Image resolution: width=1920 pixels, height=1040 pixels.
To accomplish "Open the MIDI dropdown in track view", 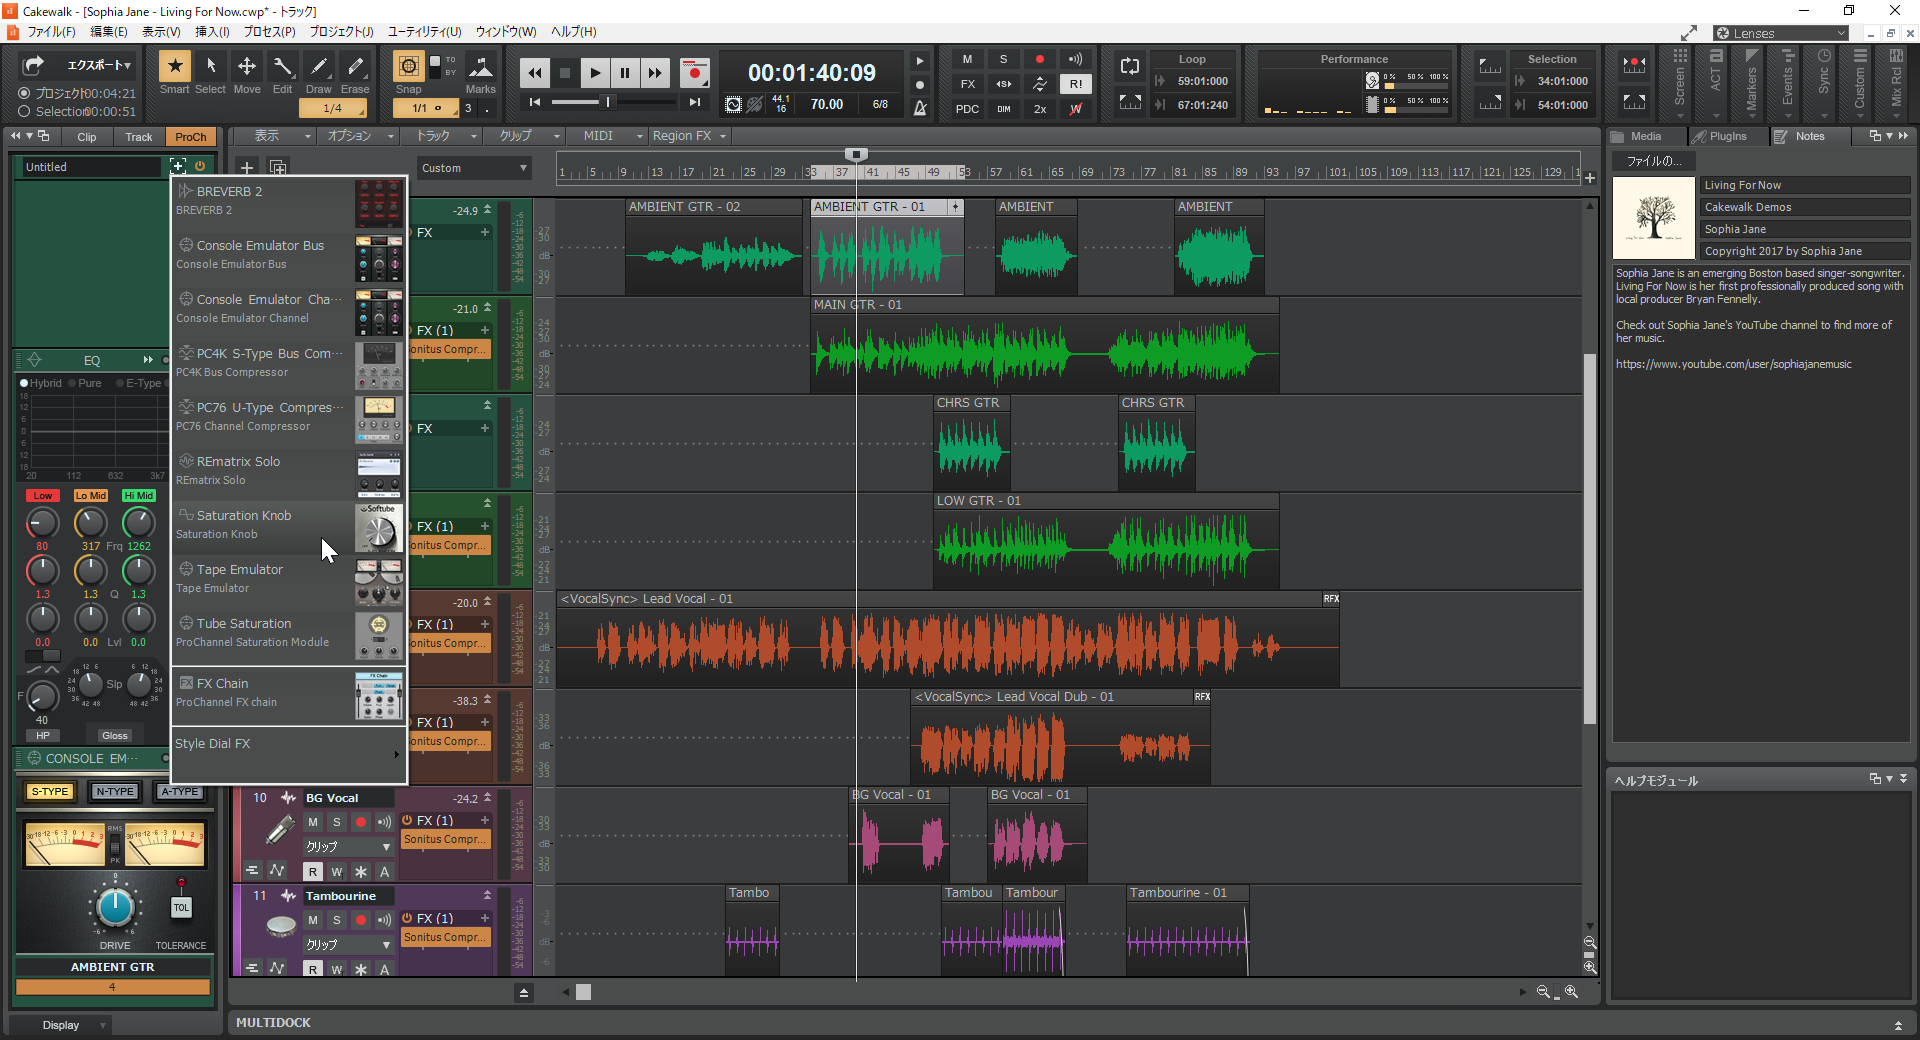I will click(611, 136).
